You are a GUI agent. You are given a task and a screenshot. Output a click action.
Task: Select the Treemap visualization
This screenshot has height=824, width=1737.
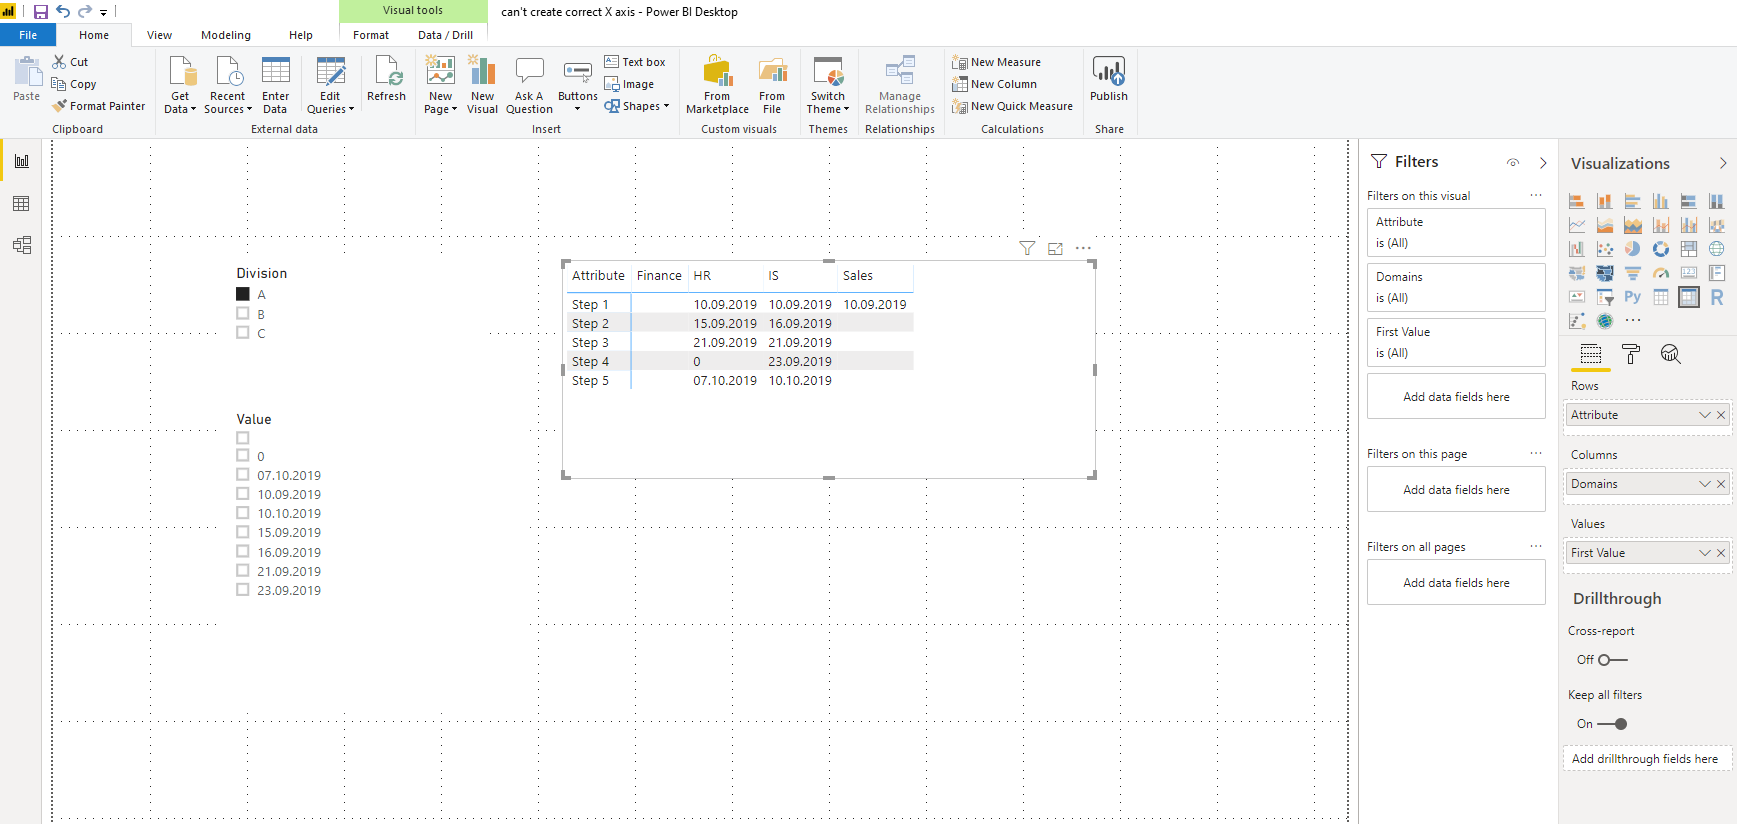[1688, 249]
